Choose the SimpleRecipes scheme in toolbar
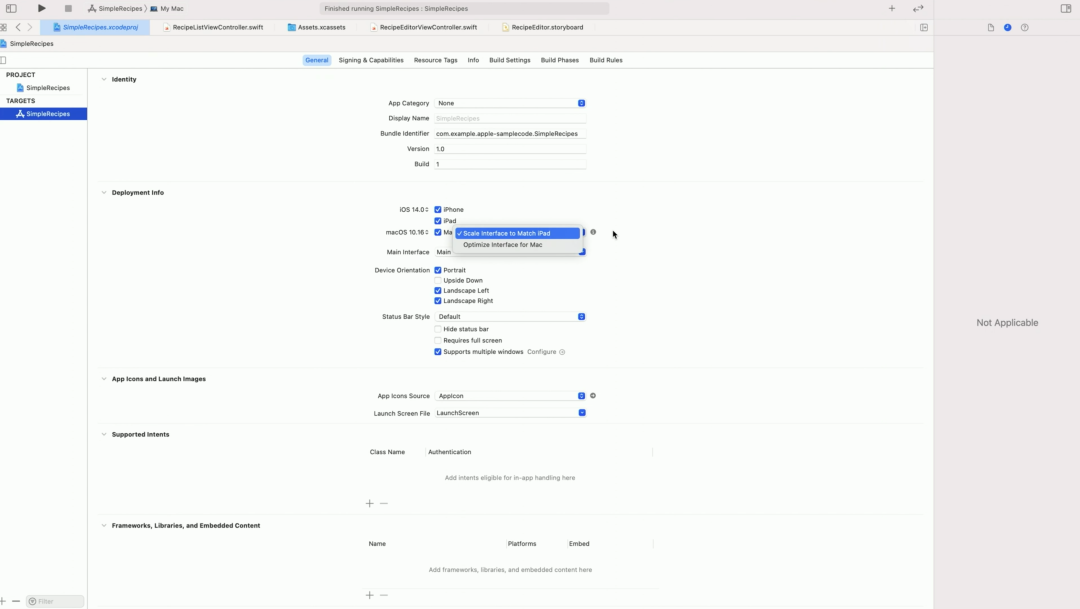Viewport: 1080px width, 609px height. pyautogui.click(x=115, y=8)
